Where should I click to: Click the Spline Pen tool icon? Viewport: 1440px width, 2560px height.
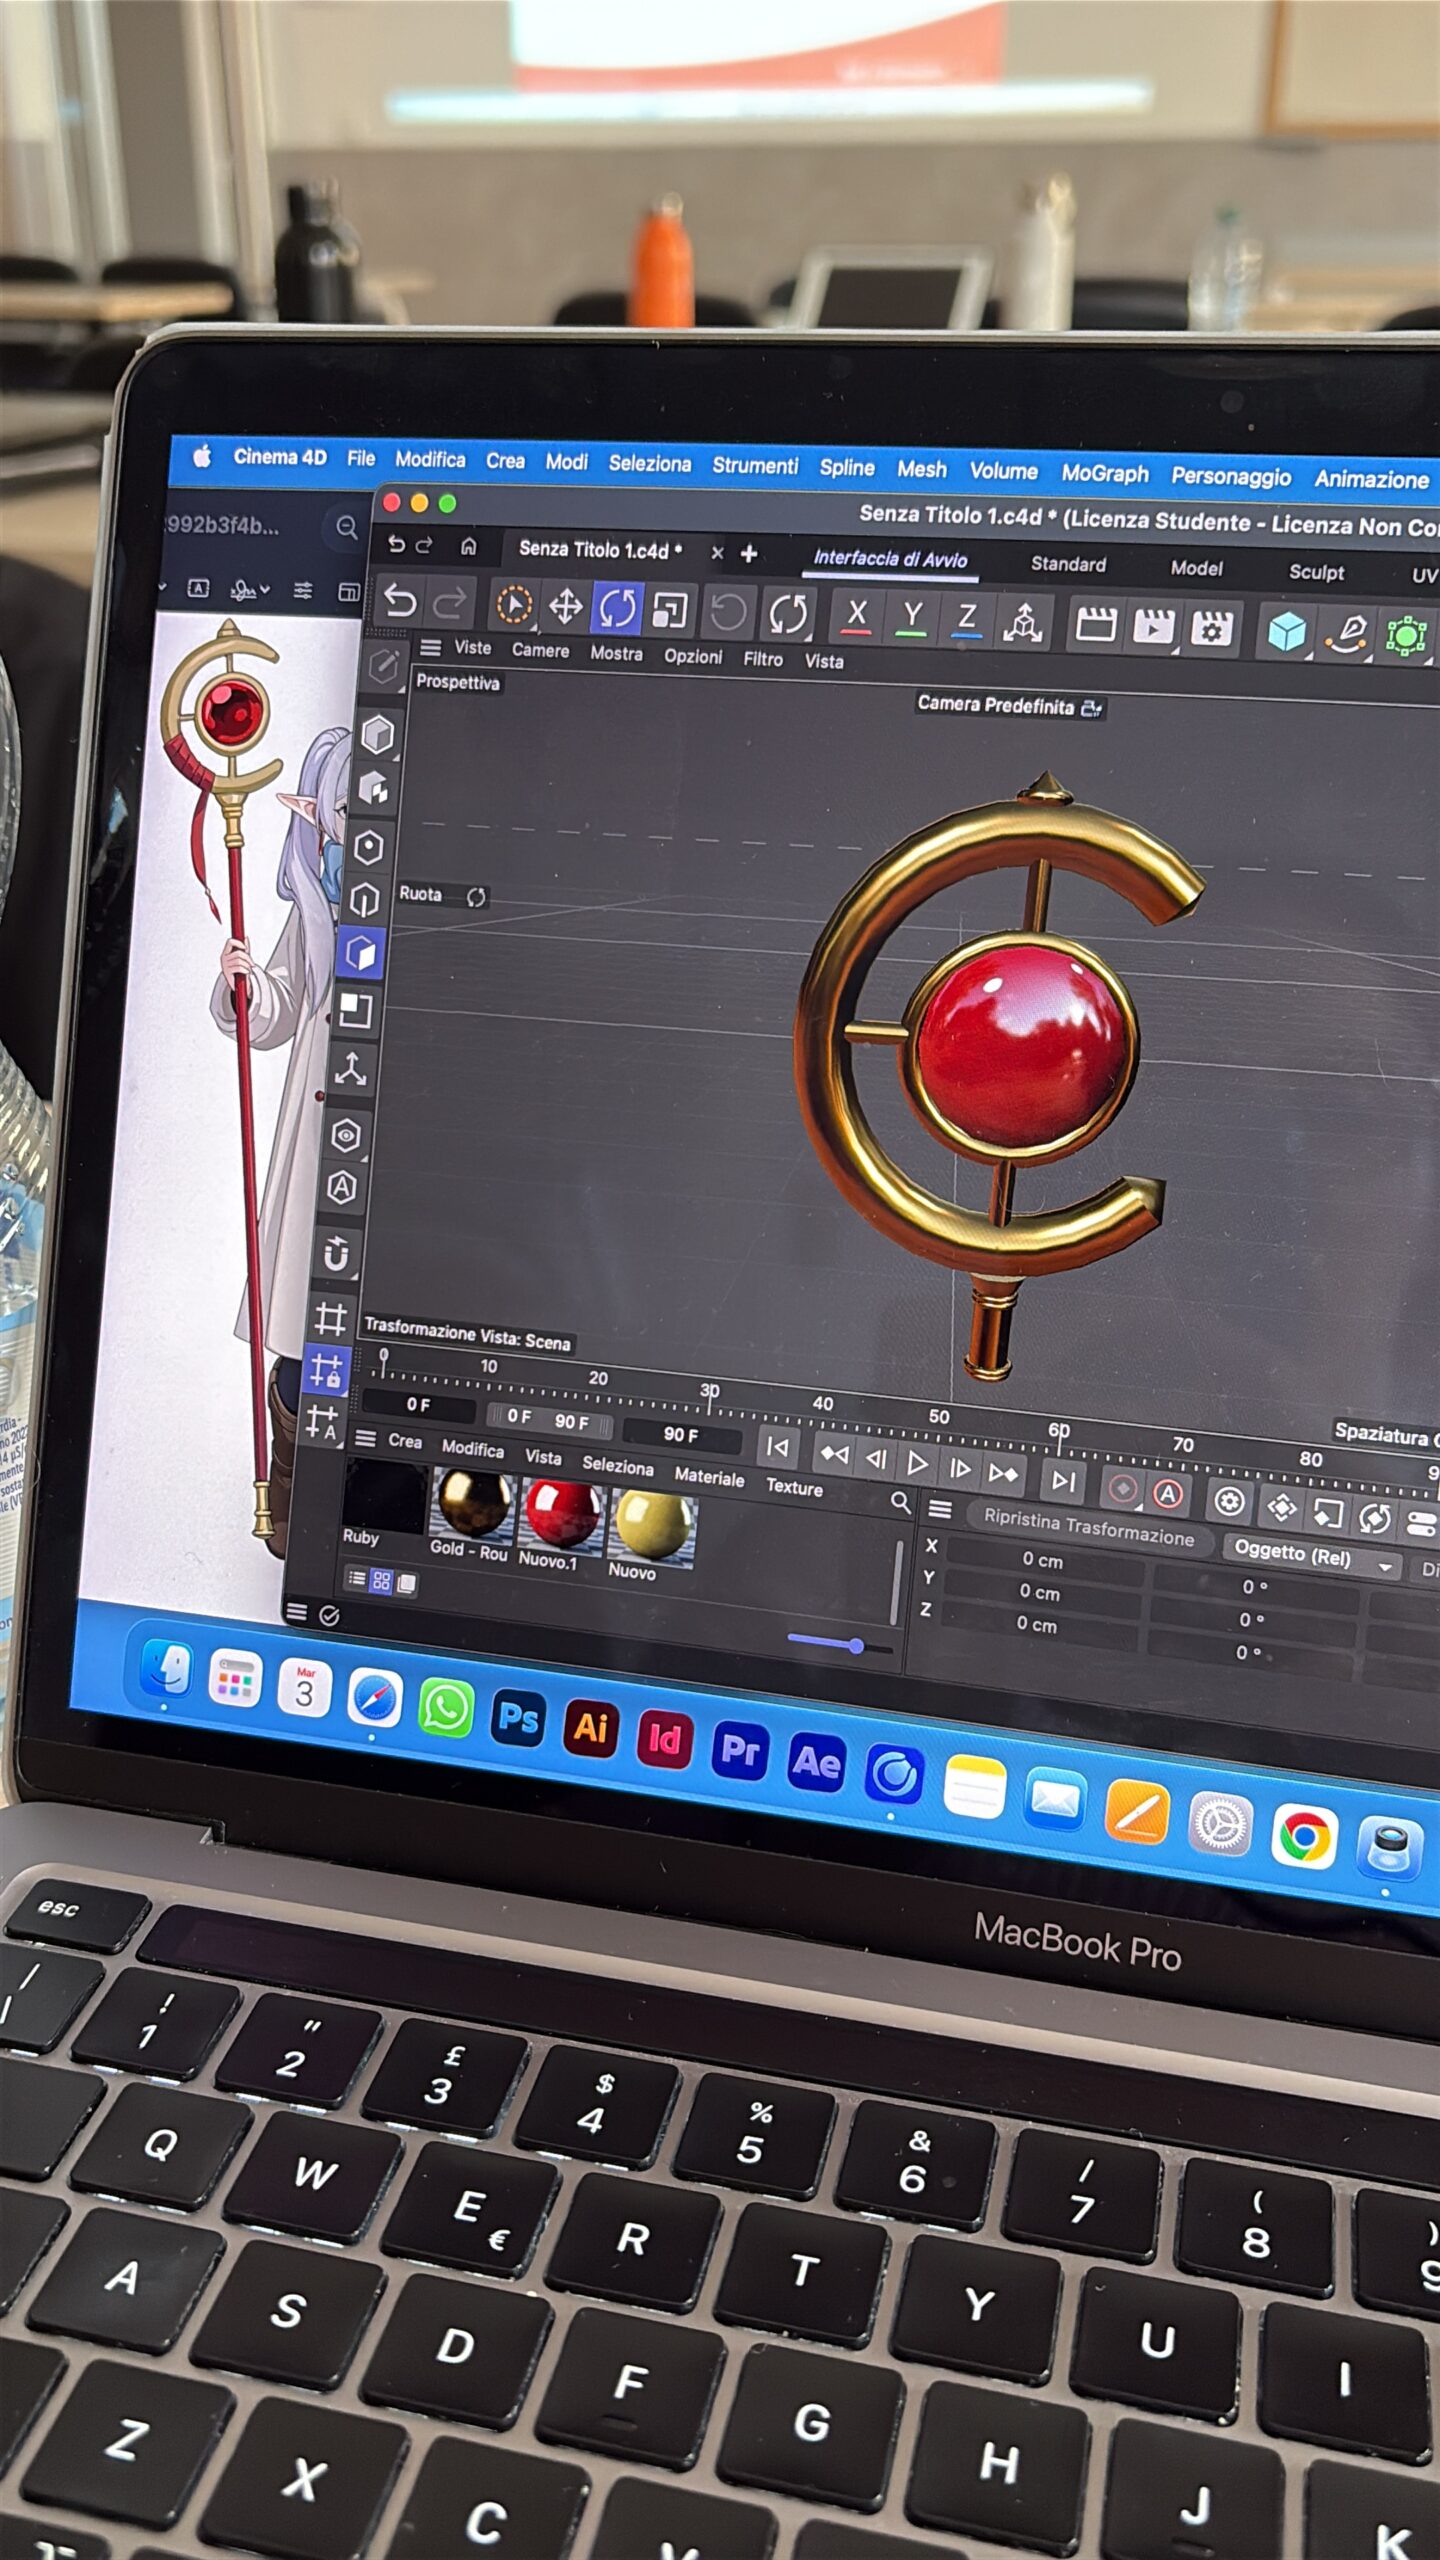pyautogui.click(x=1347, y=634)
